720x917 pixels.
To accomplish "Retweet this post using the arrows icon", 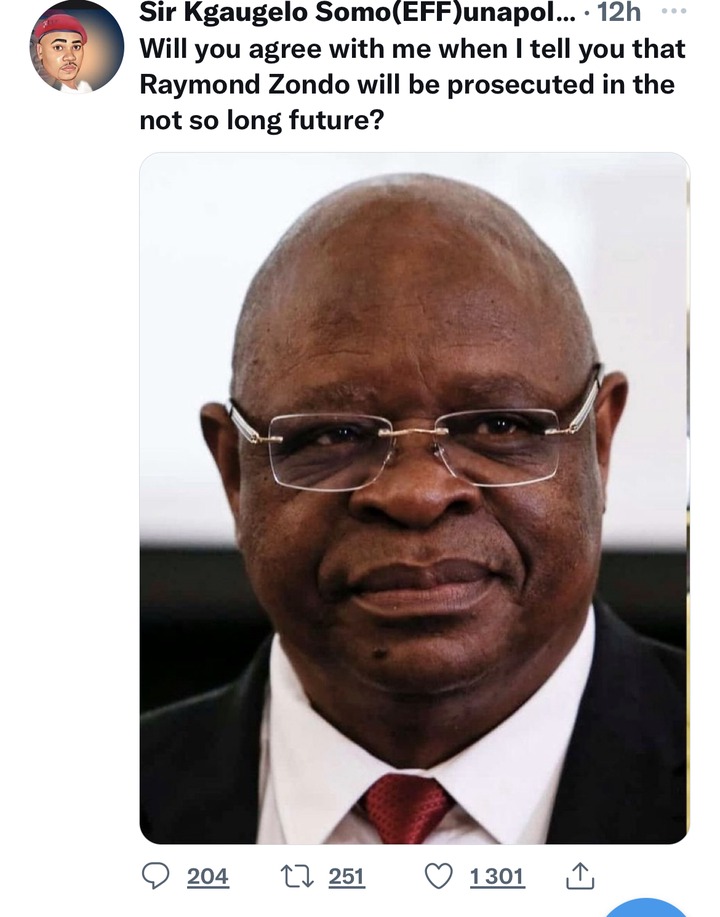I will coord(297,876).
